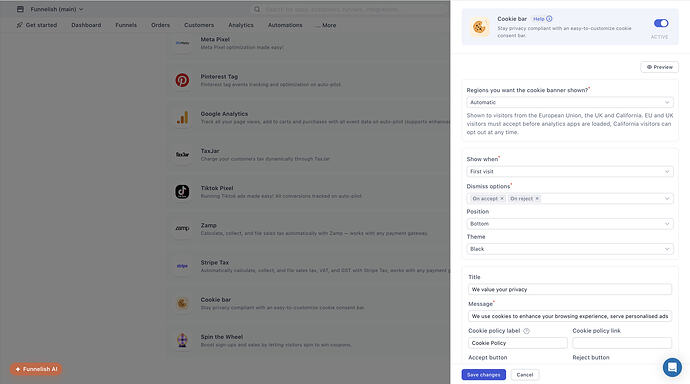Open the Pinterest Tag app title

coord(219,77)
